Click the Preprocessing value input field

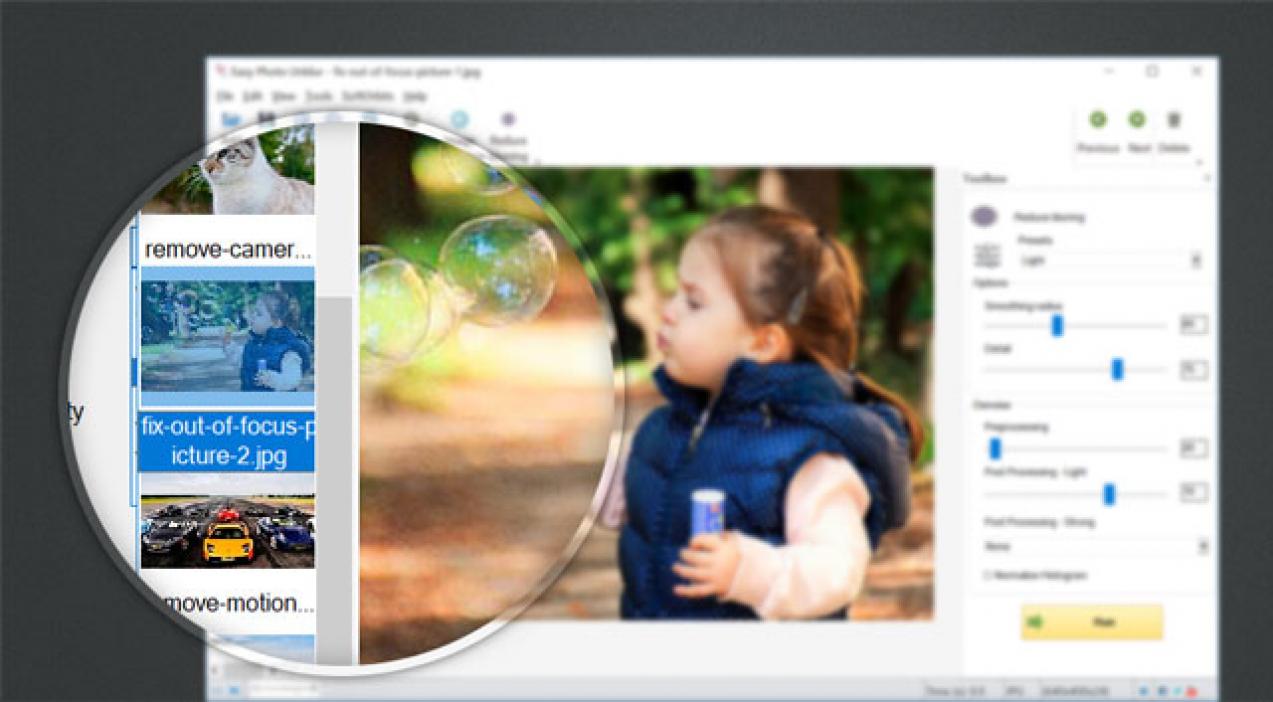click(x=1192, y=448)
